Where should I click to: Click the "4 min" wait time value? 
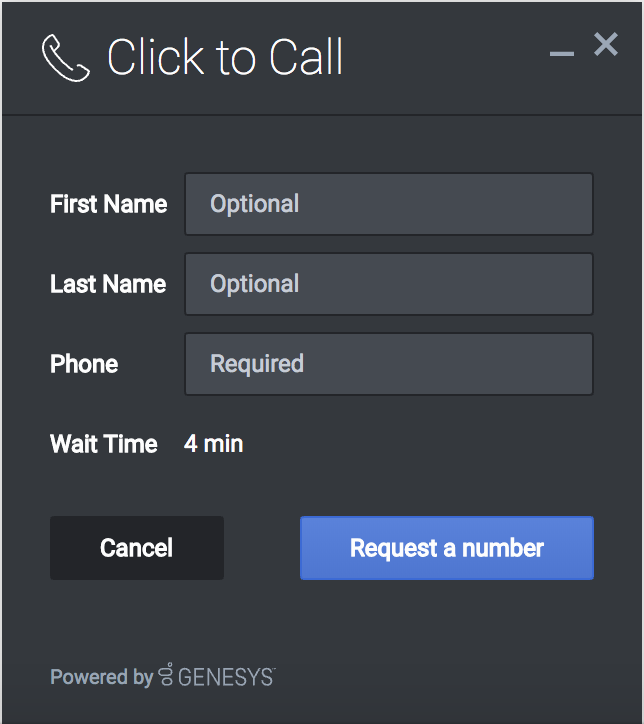pos(214,444)
